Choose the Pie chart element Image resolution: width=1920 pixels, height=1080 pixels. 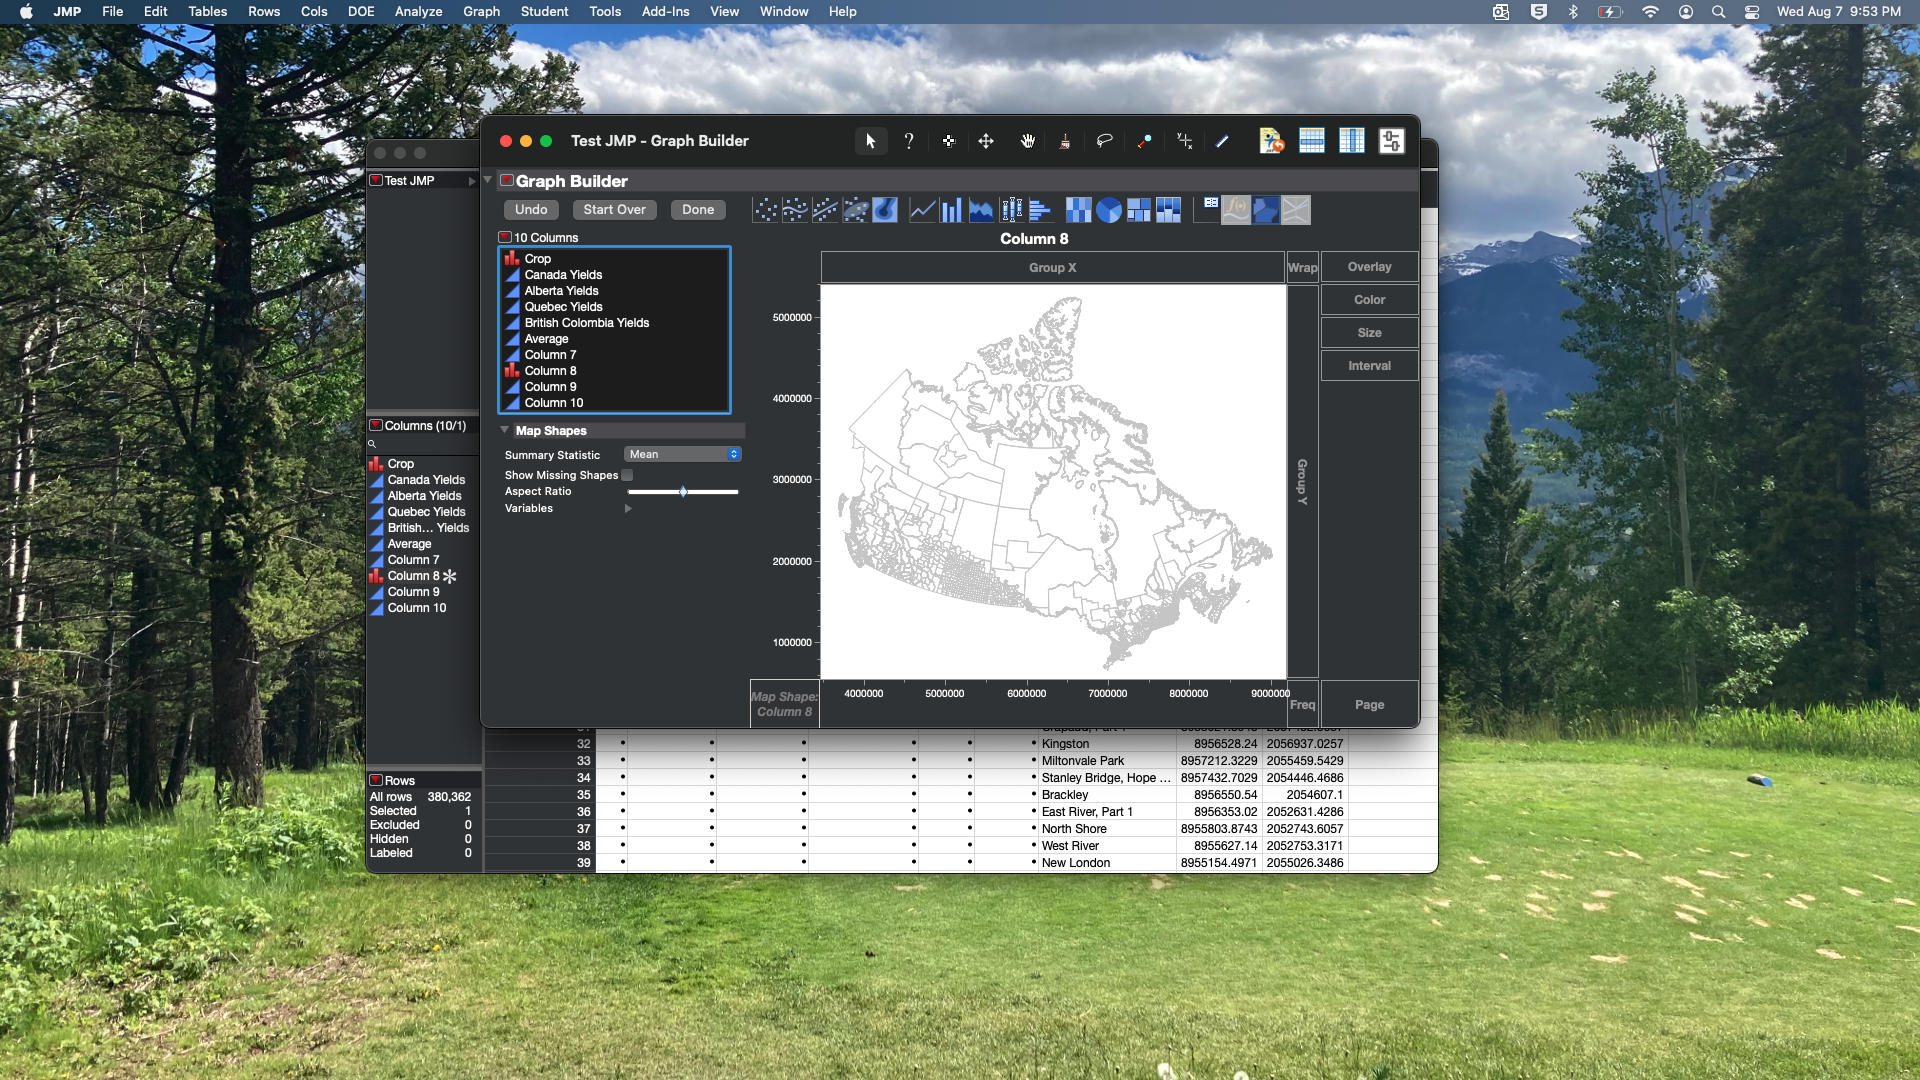pos(1109,210)
